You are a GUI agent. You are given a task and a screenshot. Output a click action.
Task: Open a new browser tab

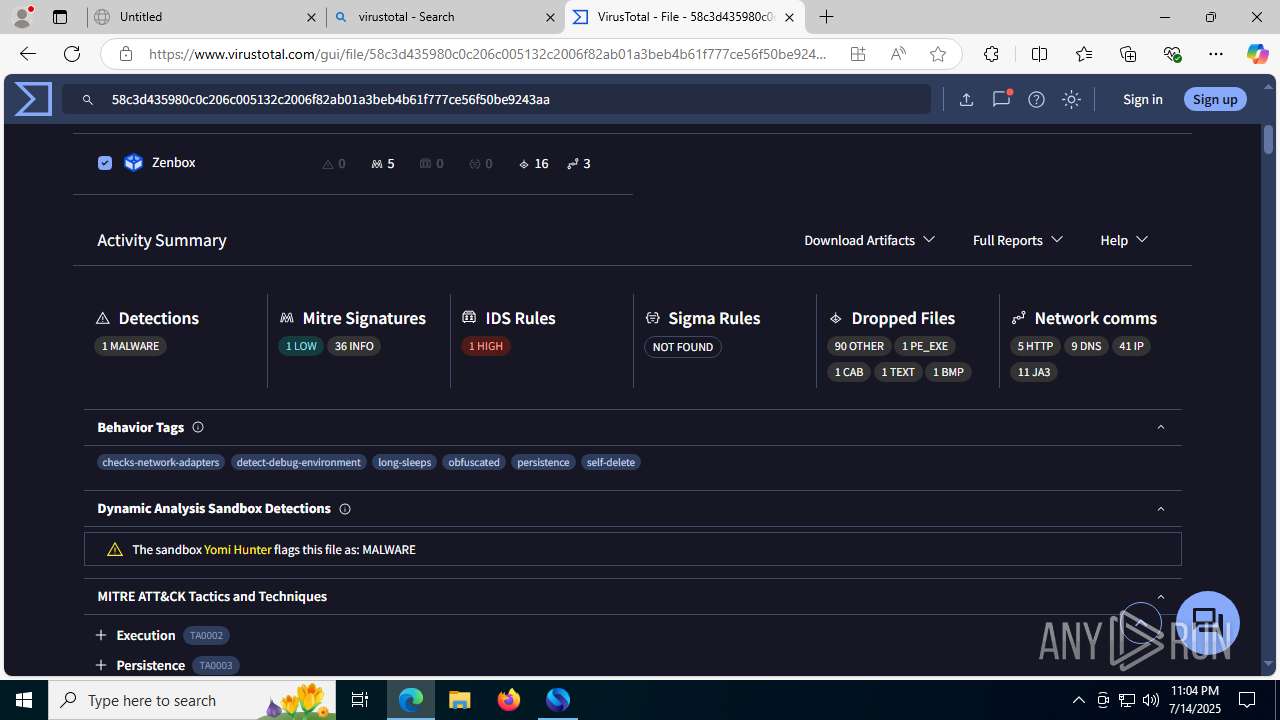pos(827,17)
